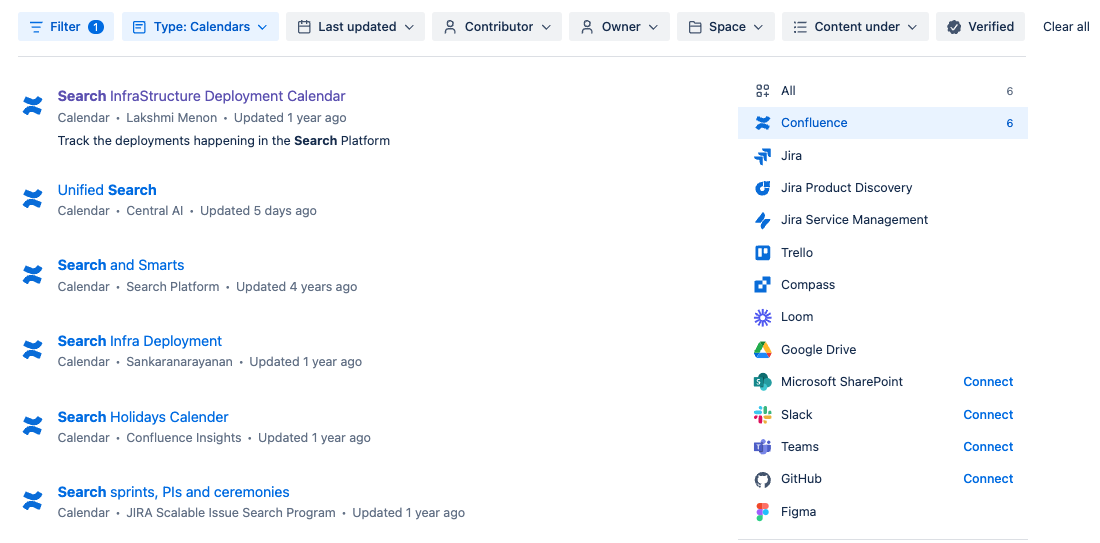The width and height of the screenshot is (1100, 543).
Task: Select the Google Drive filter
Action: coord(883,349)
